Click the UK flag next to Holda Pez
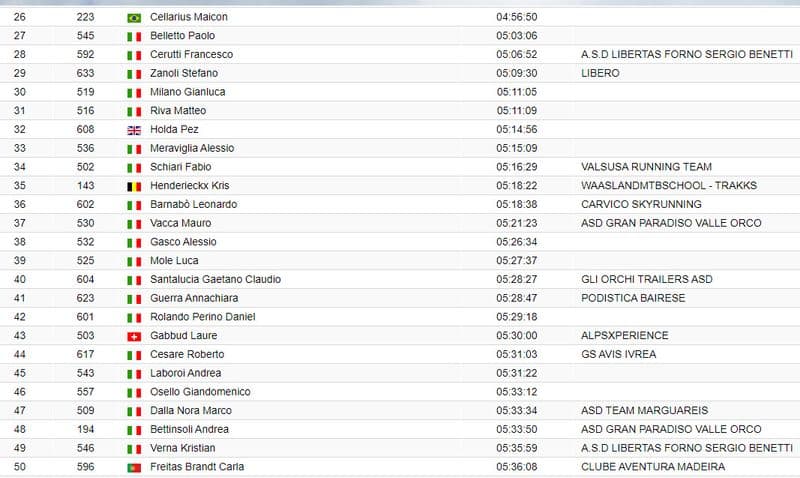 tap(133, 130)
